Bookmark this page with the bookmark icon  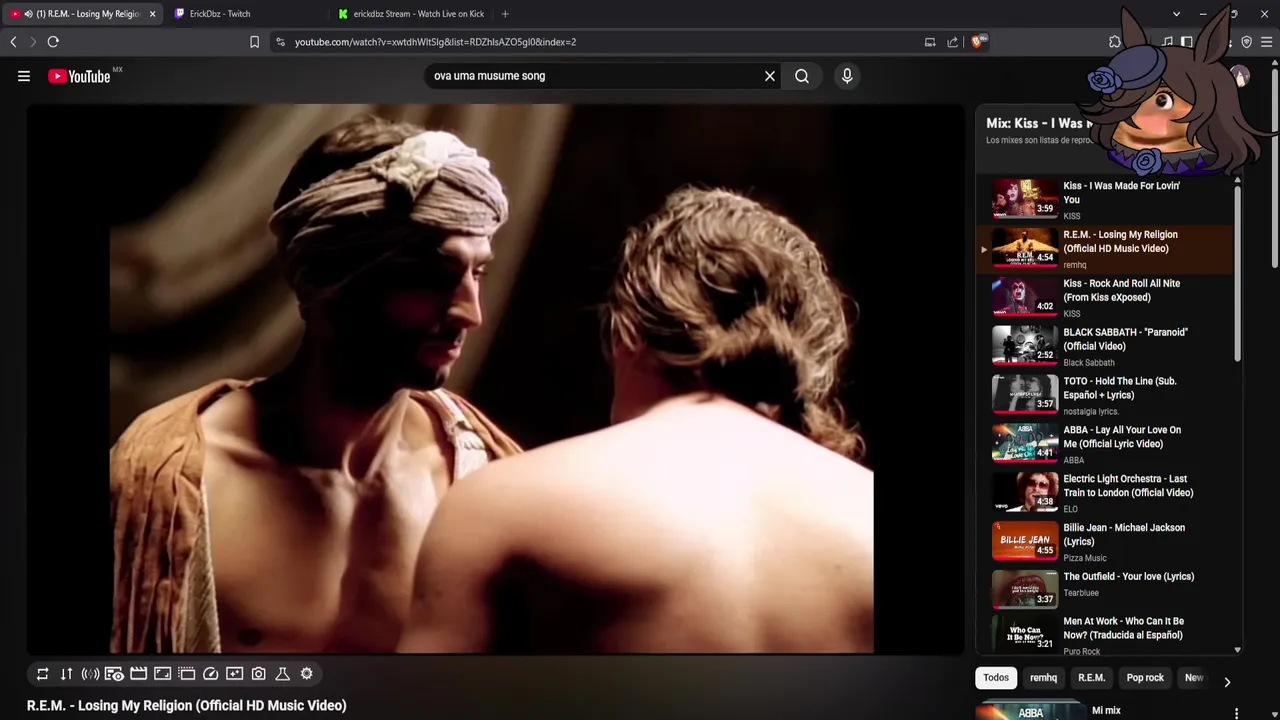click(254, 42)
